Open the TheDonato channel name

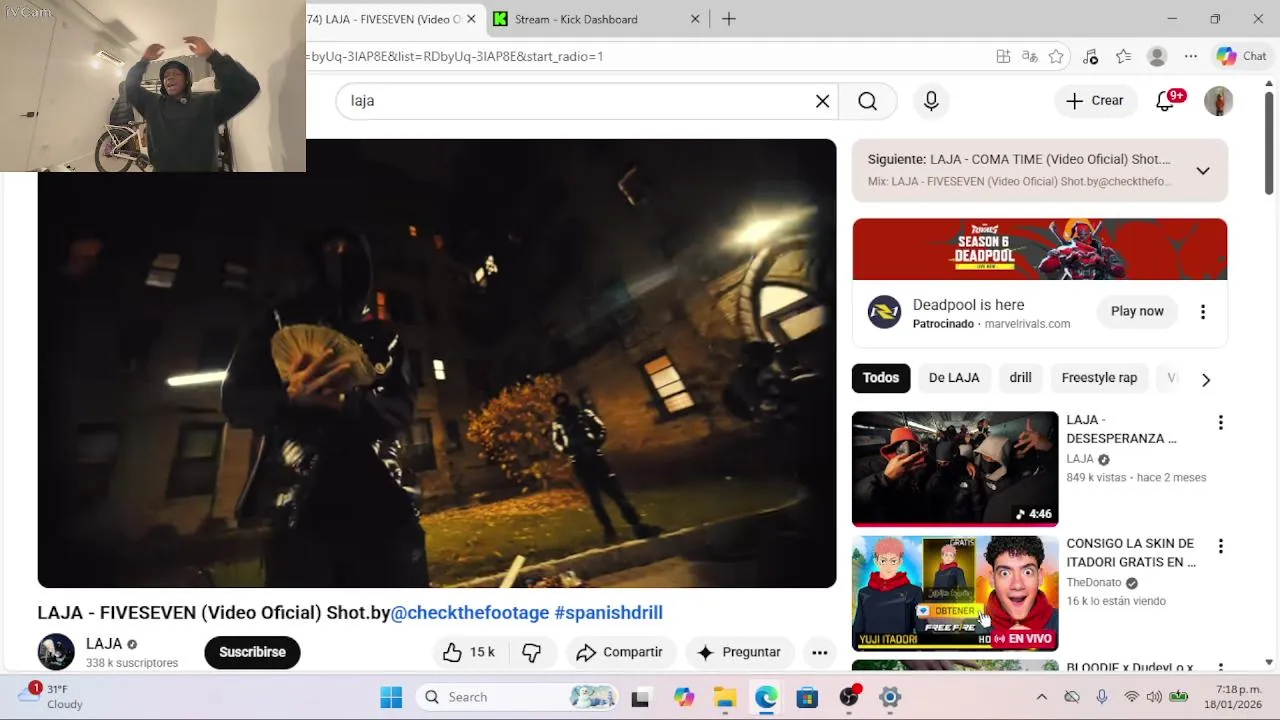click(x=1094, y=582)
